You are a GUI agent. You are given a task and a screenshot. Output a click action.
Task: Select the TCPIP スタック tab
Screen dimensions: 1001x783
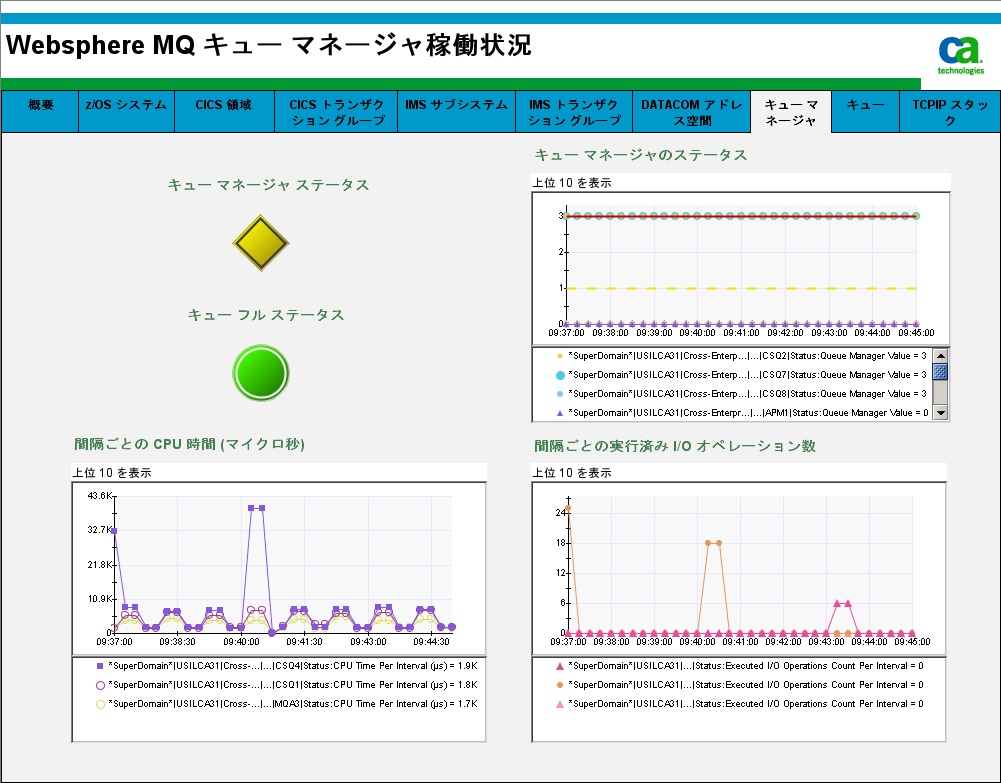(950, 111)
